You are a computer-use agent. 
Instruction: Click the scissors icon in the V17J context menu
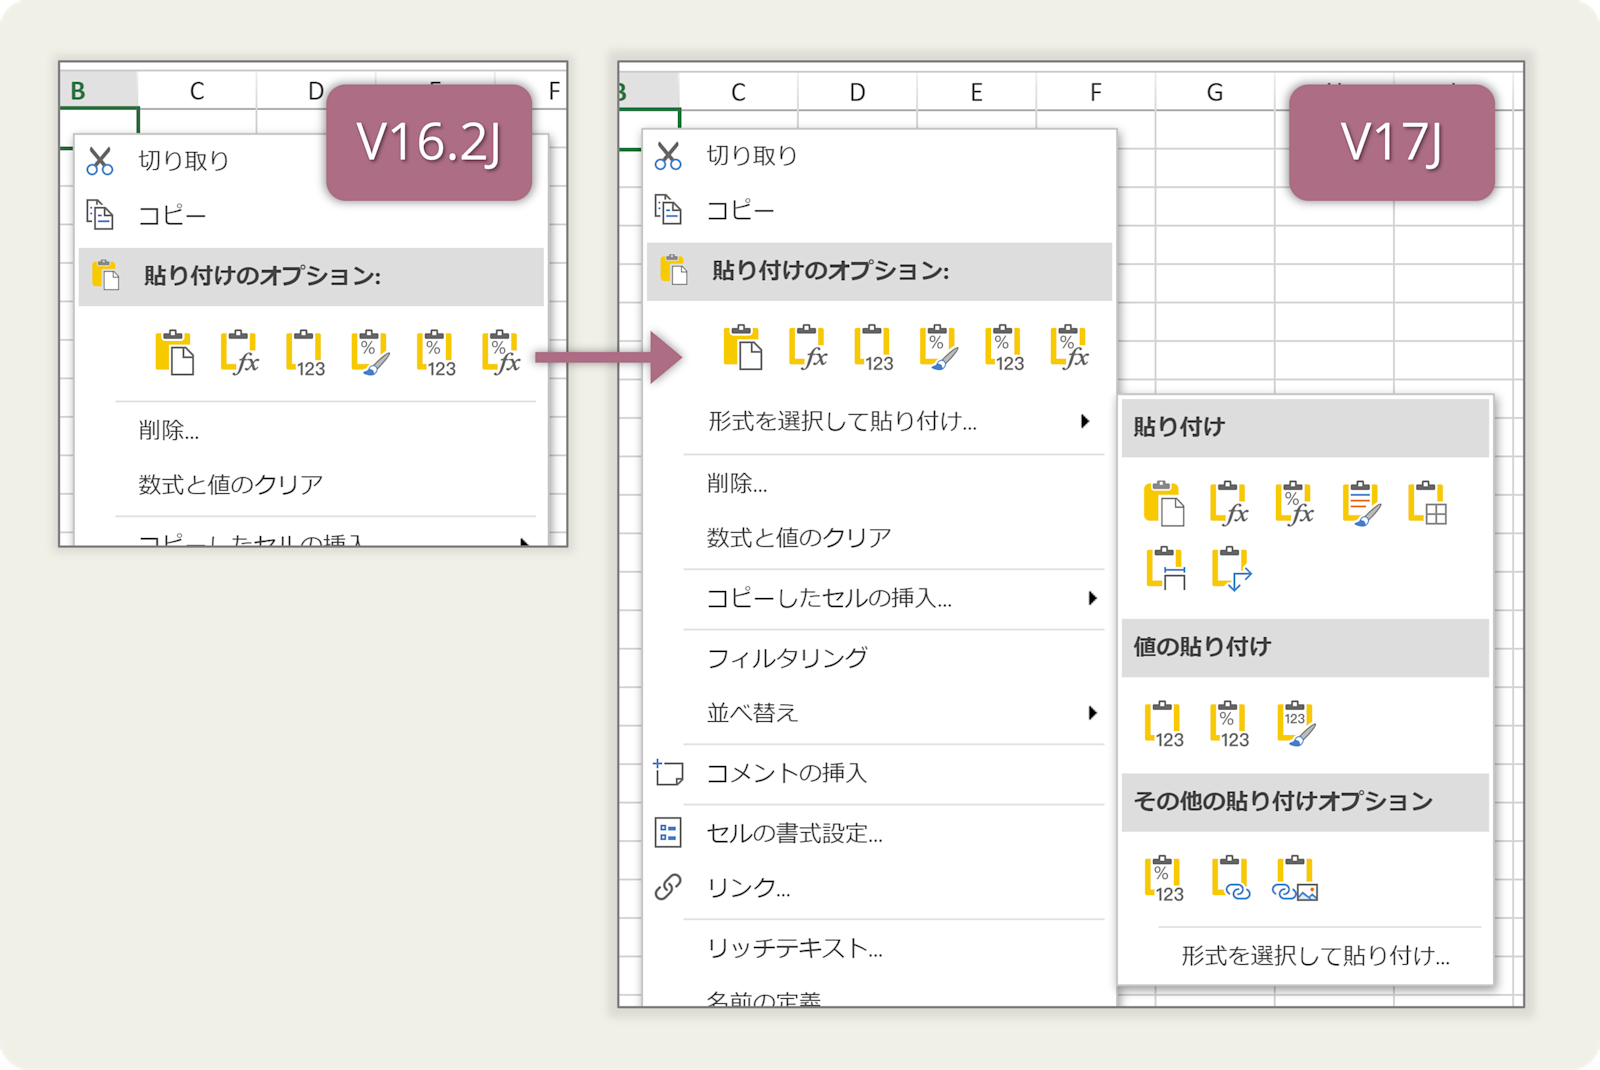668,156
